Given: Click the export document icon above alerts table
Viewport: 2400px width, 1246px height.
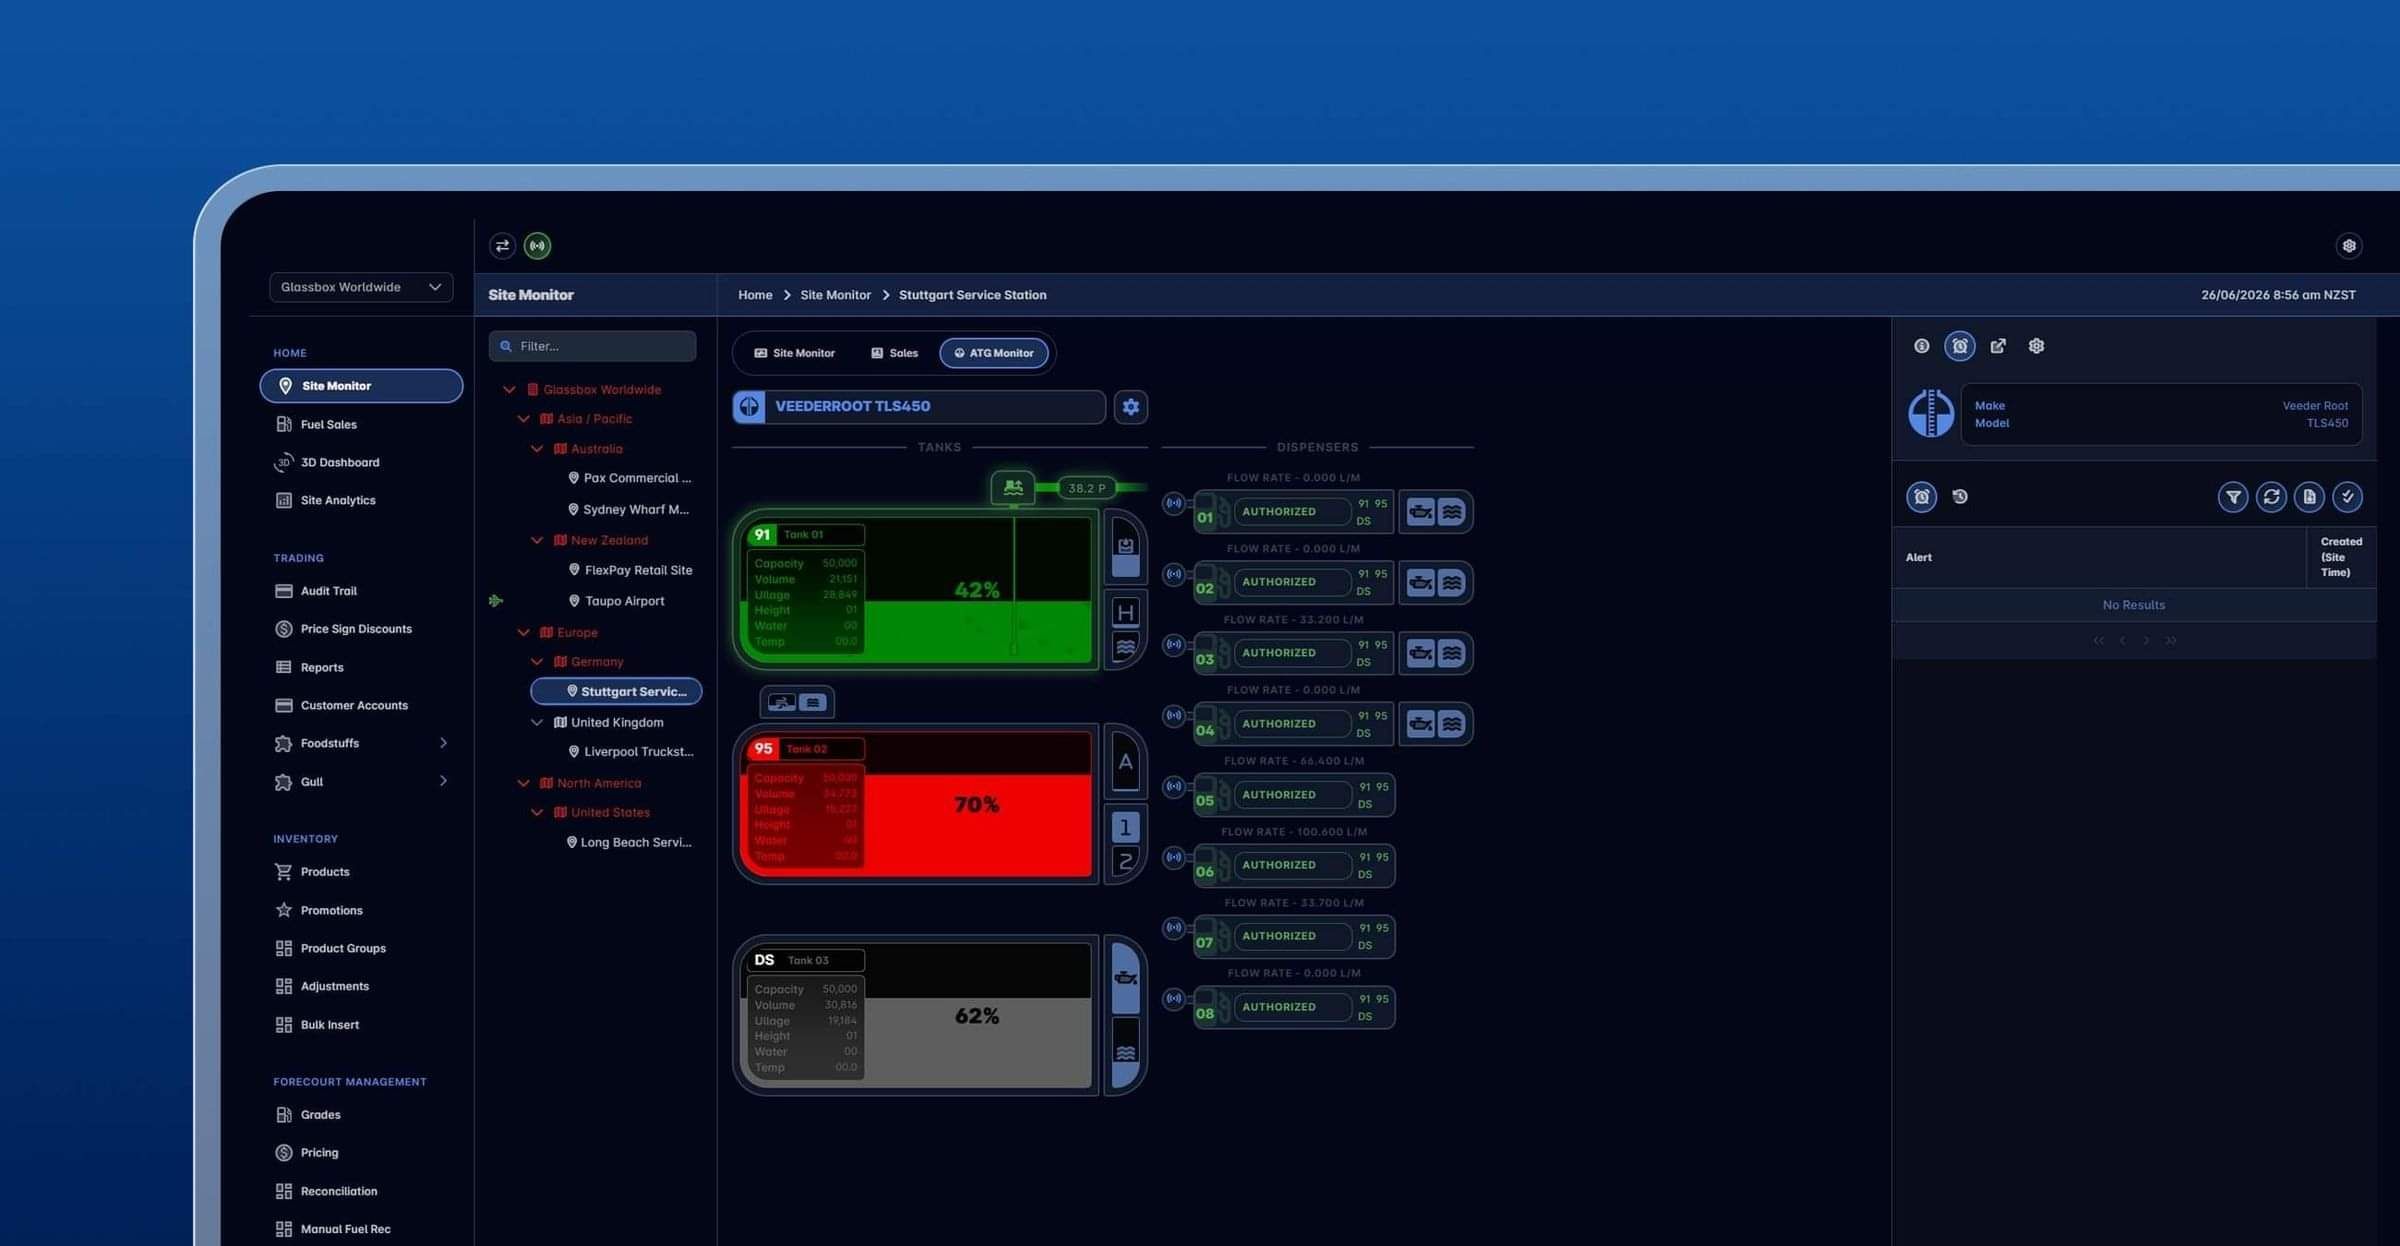Looking at the screenshot, I should coord(2309,497).
